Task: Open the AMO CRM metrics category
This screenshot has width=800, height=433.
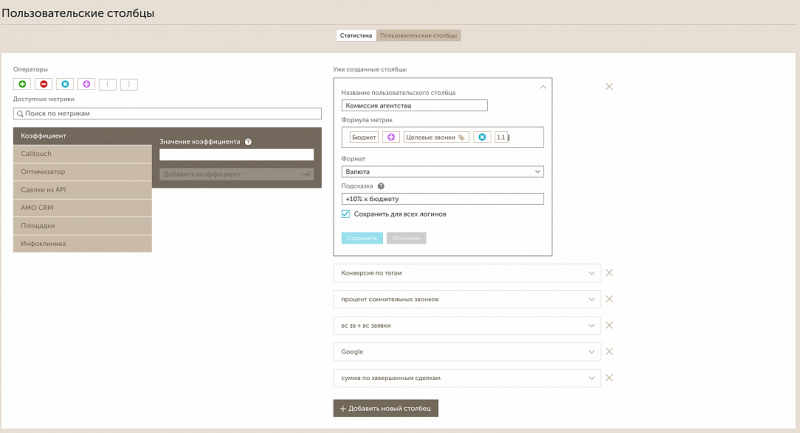Action: (82, 207)
